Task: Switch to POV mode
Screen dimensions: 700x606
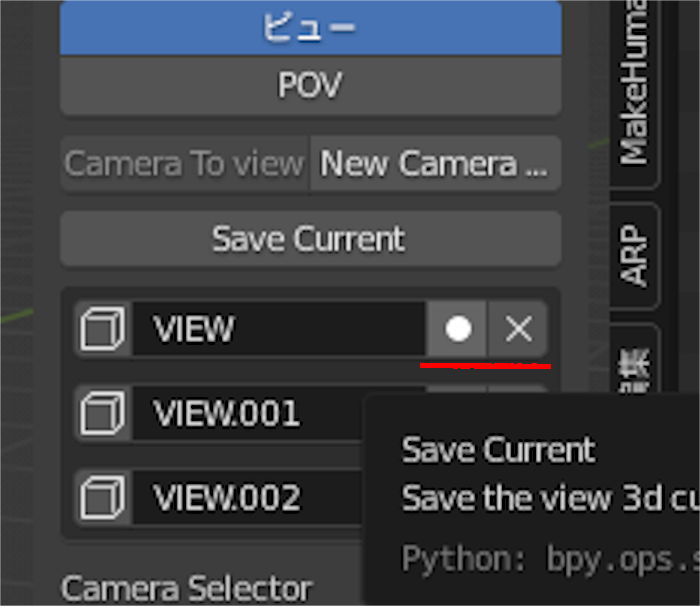Action: [310, 86]
